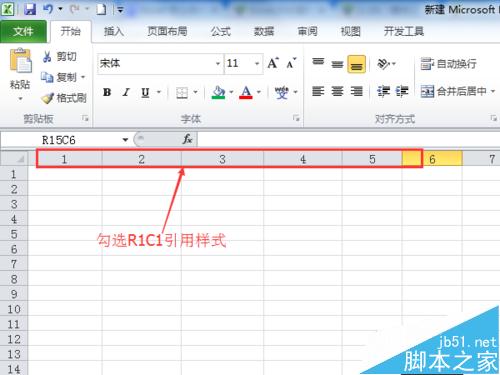This screenshot has width=500, height=375.
Task: Open the 对齐方式 group dialog launcher
Action: [x=494, y=118]
